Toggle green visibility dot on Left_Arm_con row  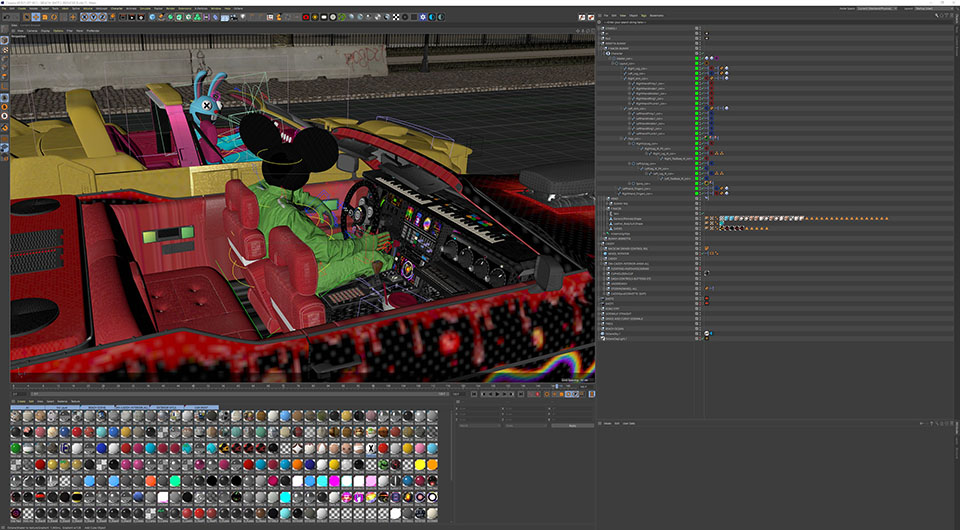697,108
